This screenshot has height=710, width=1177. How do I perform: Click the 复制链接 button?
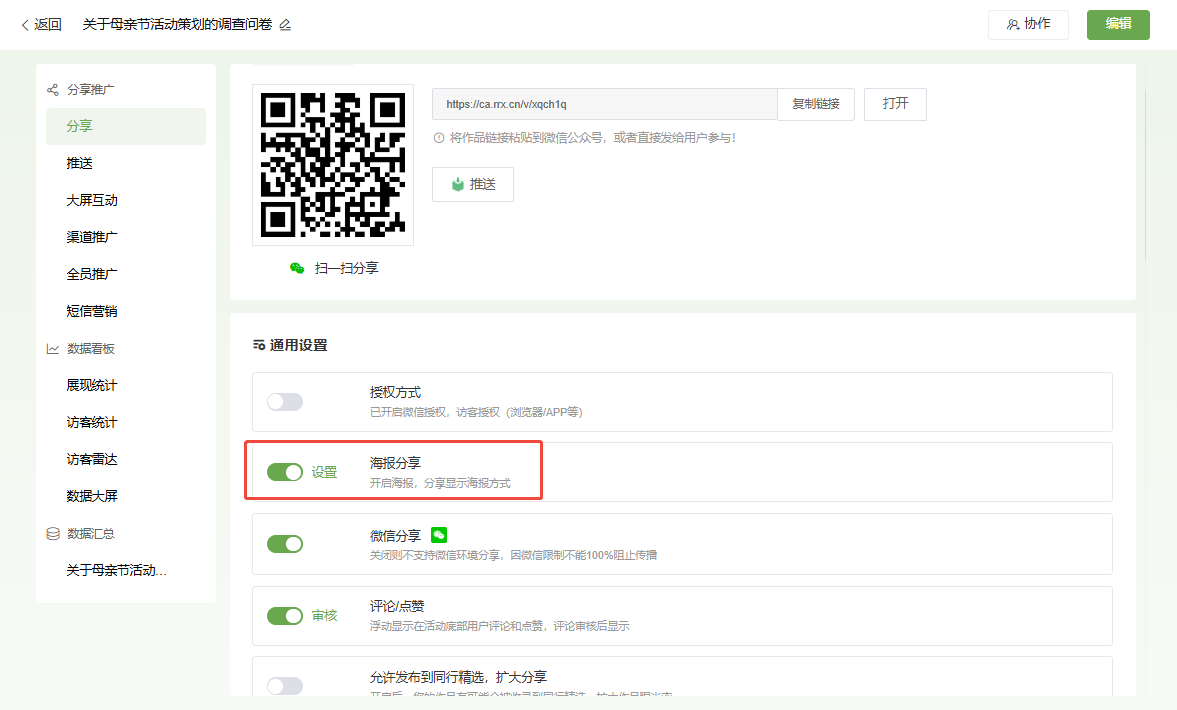click(816, 104)
